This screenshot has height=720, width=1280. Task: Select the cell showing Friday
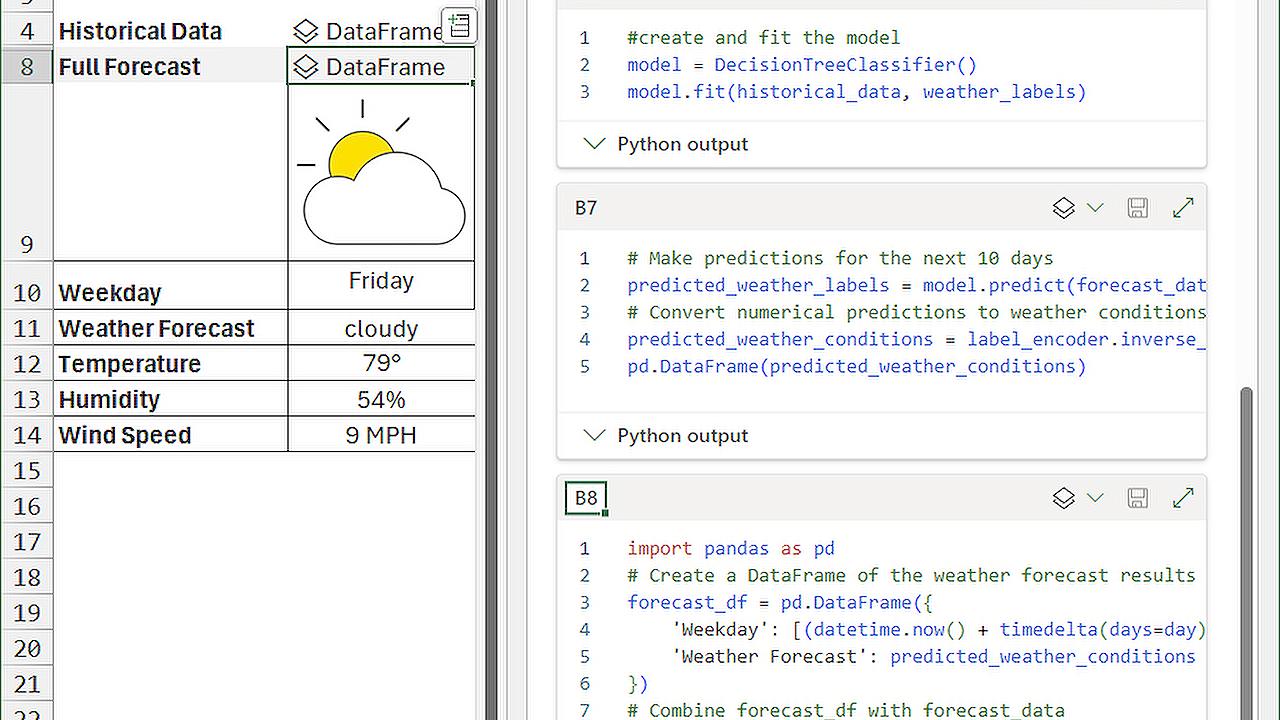[x=380, y=281]
